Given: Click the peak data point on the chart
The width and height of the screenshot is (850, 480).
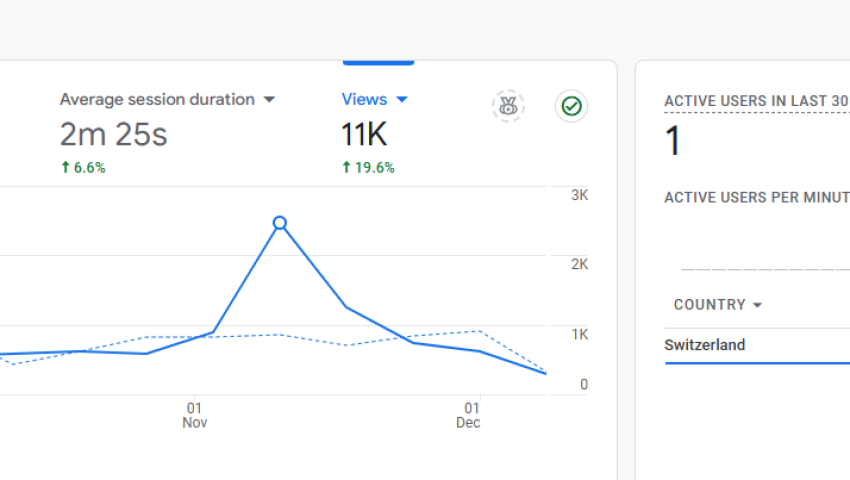Looking at the screenshot, I should tap(280, 223).
